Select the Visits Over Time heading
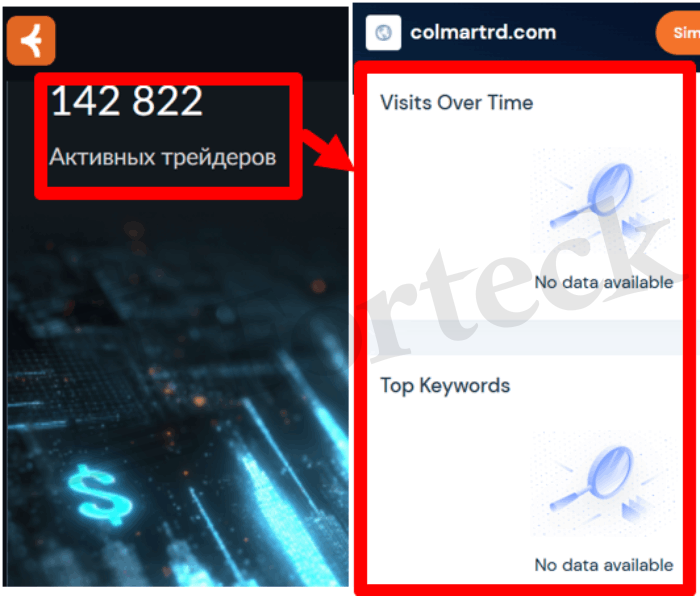Viewport: 700px width, 596px height. click(x=456, y=102)
